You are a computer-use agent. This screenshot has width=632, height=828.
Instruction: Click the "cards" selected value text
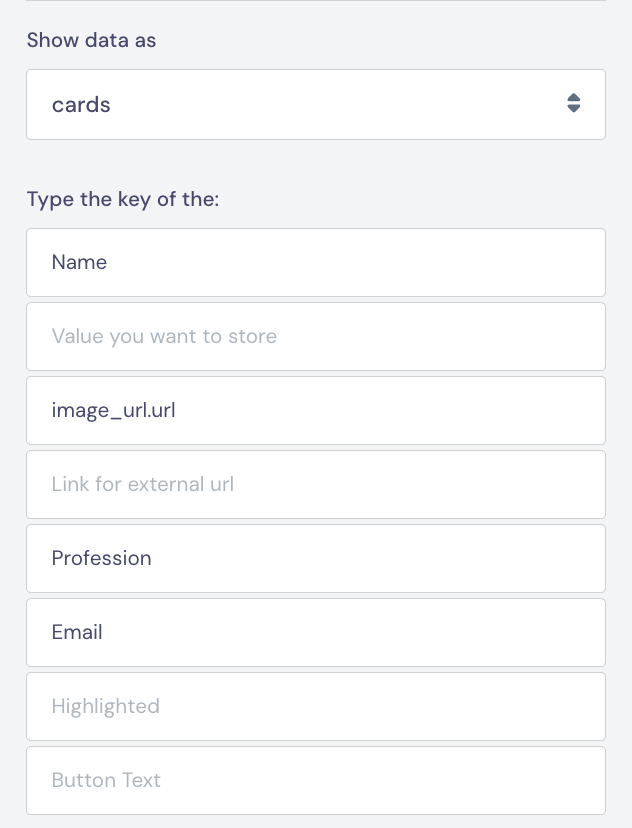(81, 104)
